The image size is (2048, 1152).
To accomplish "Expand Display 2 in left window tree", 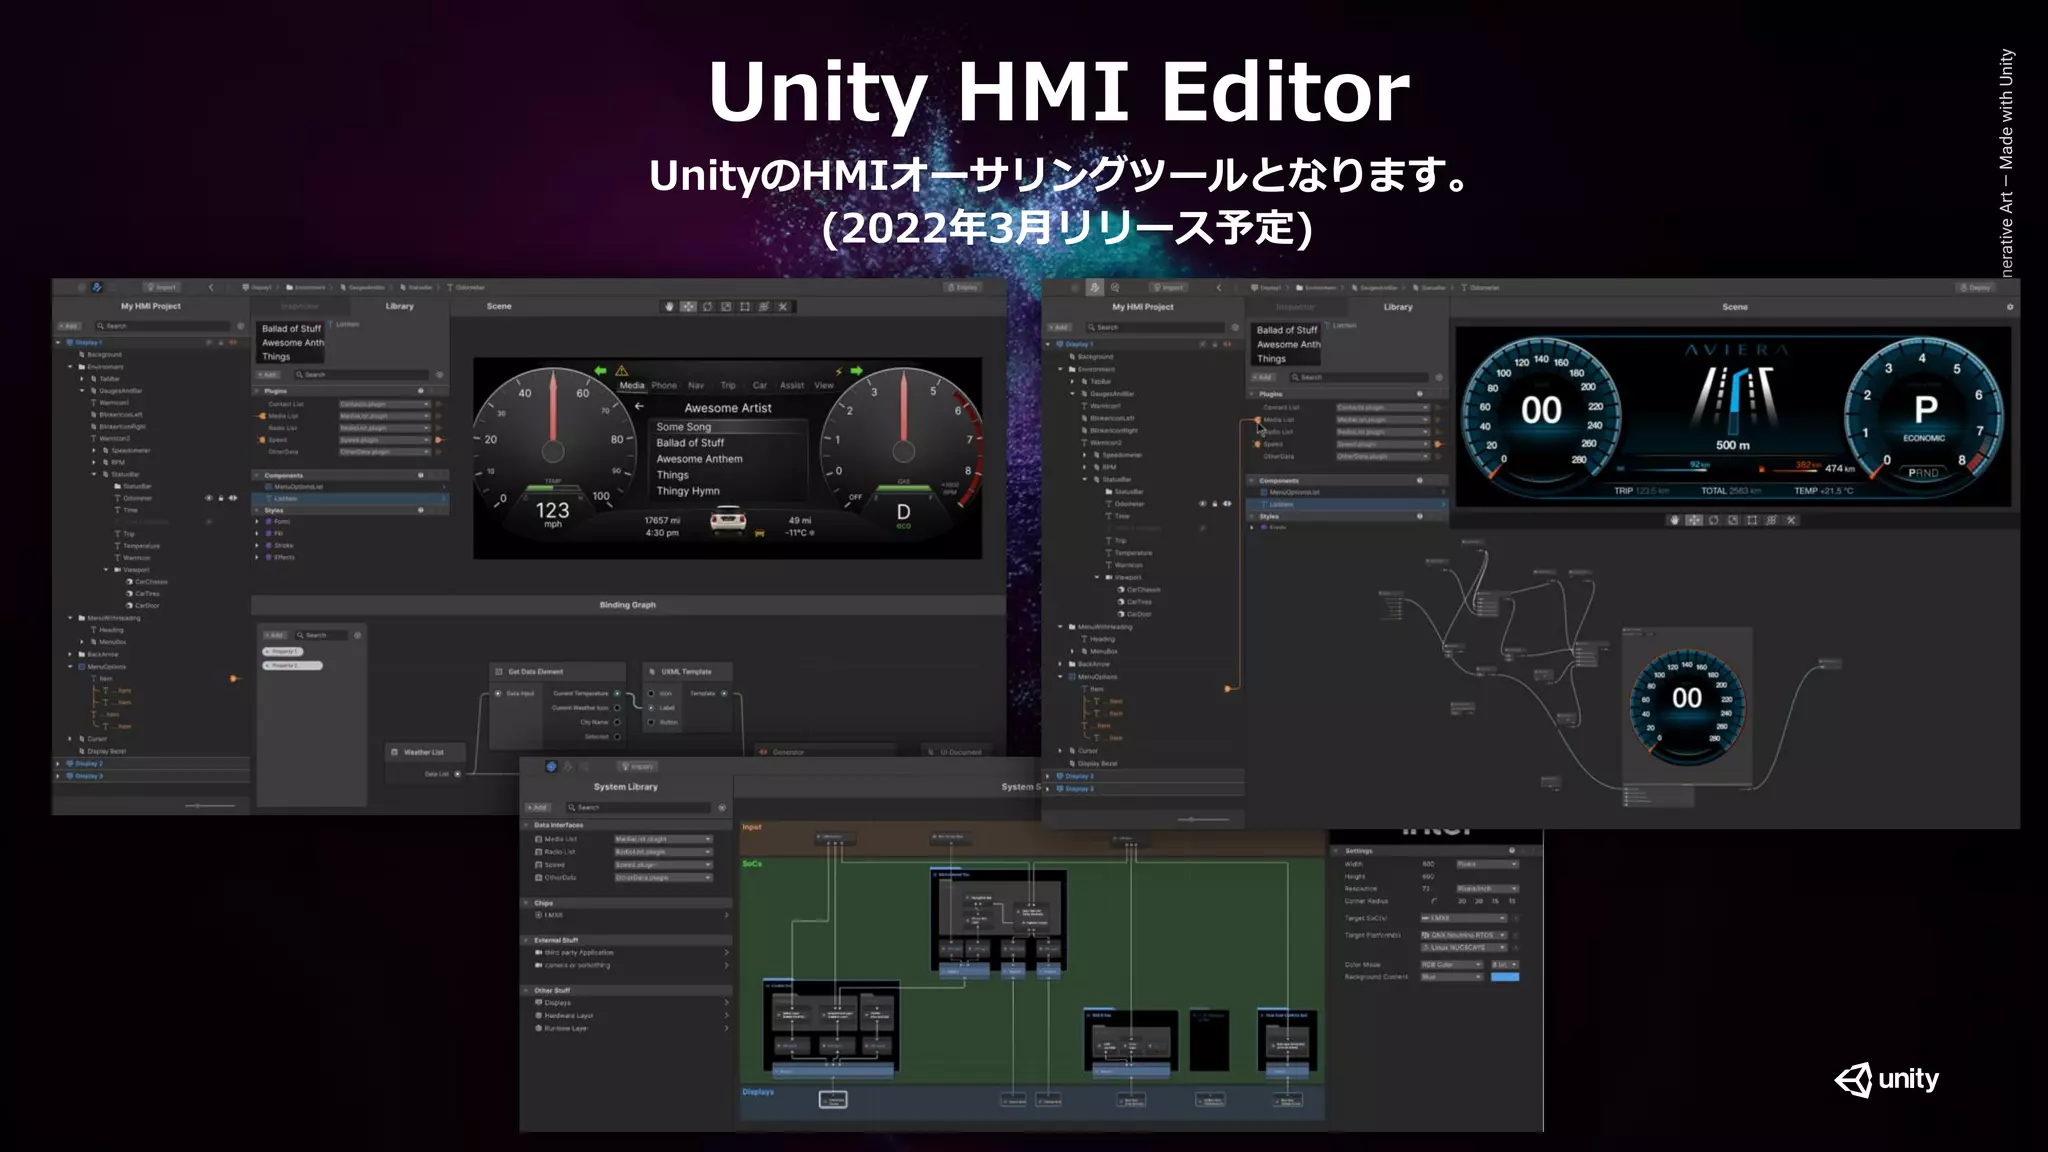I will (x=58, y=763).
